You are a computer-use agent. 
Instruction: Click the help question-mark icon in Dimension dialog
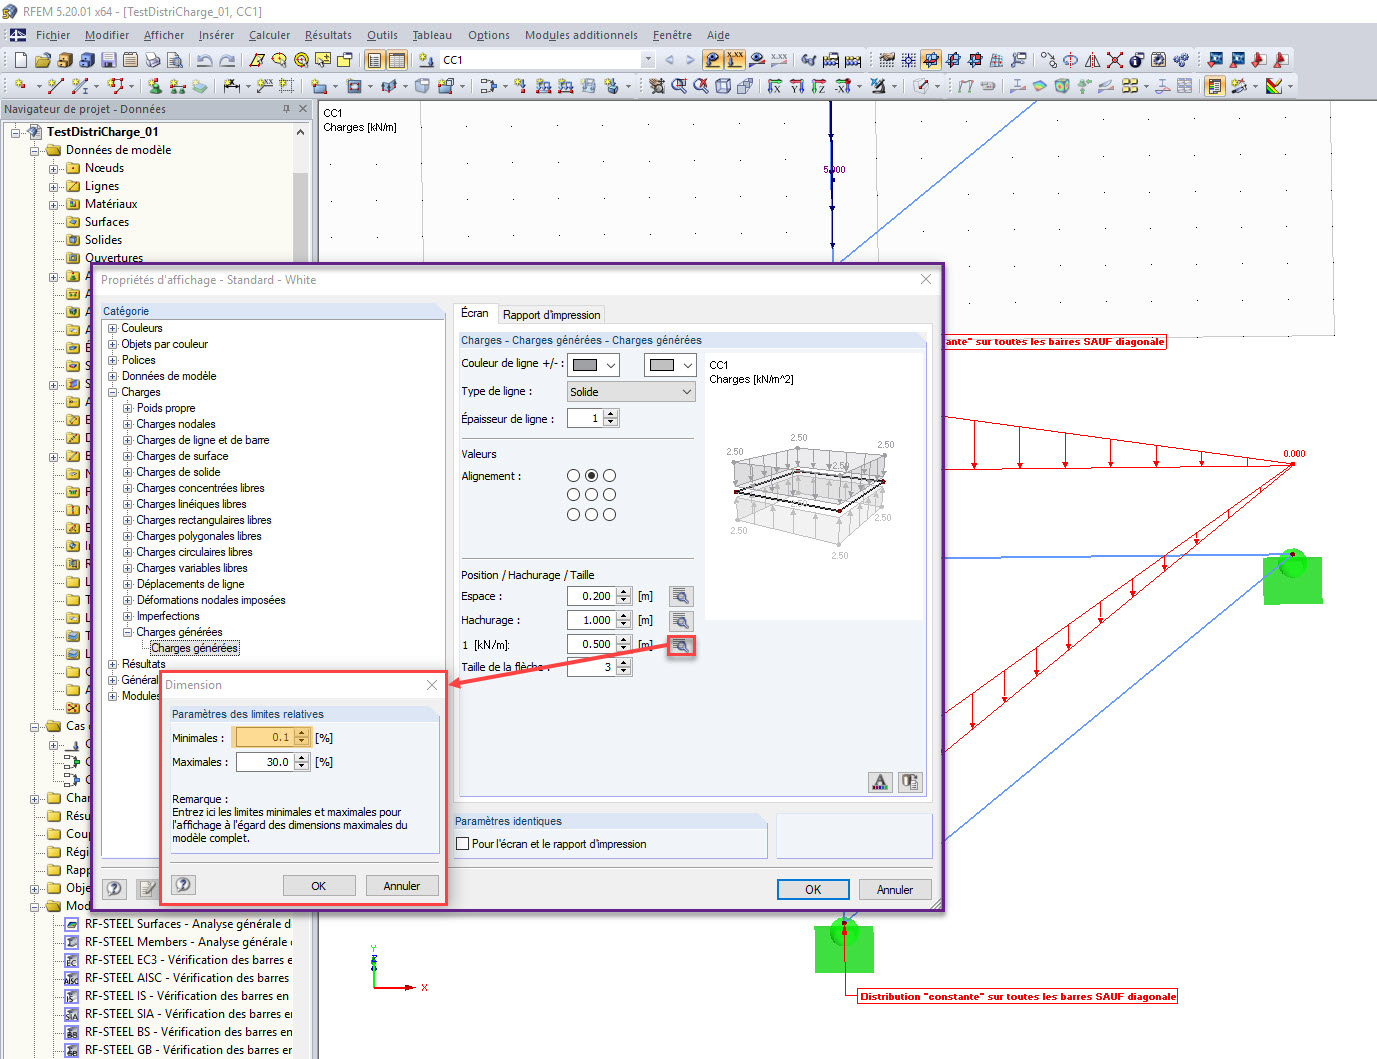point(183,884)
